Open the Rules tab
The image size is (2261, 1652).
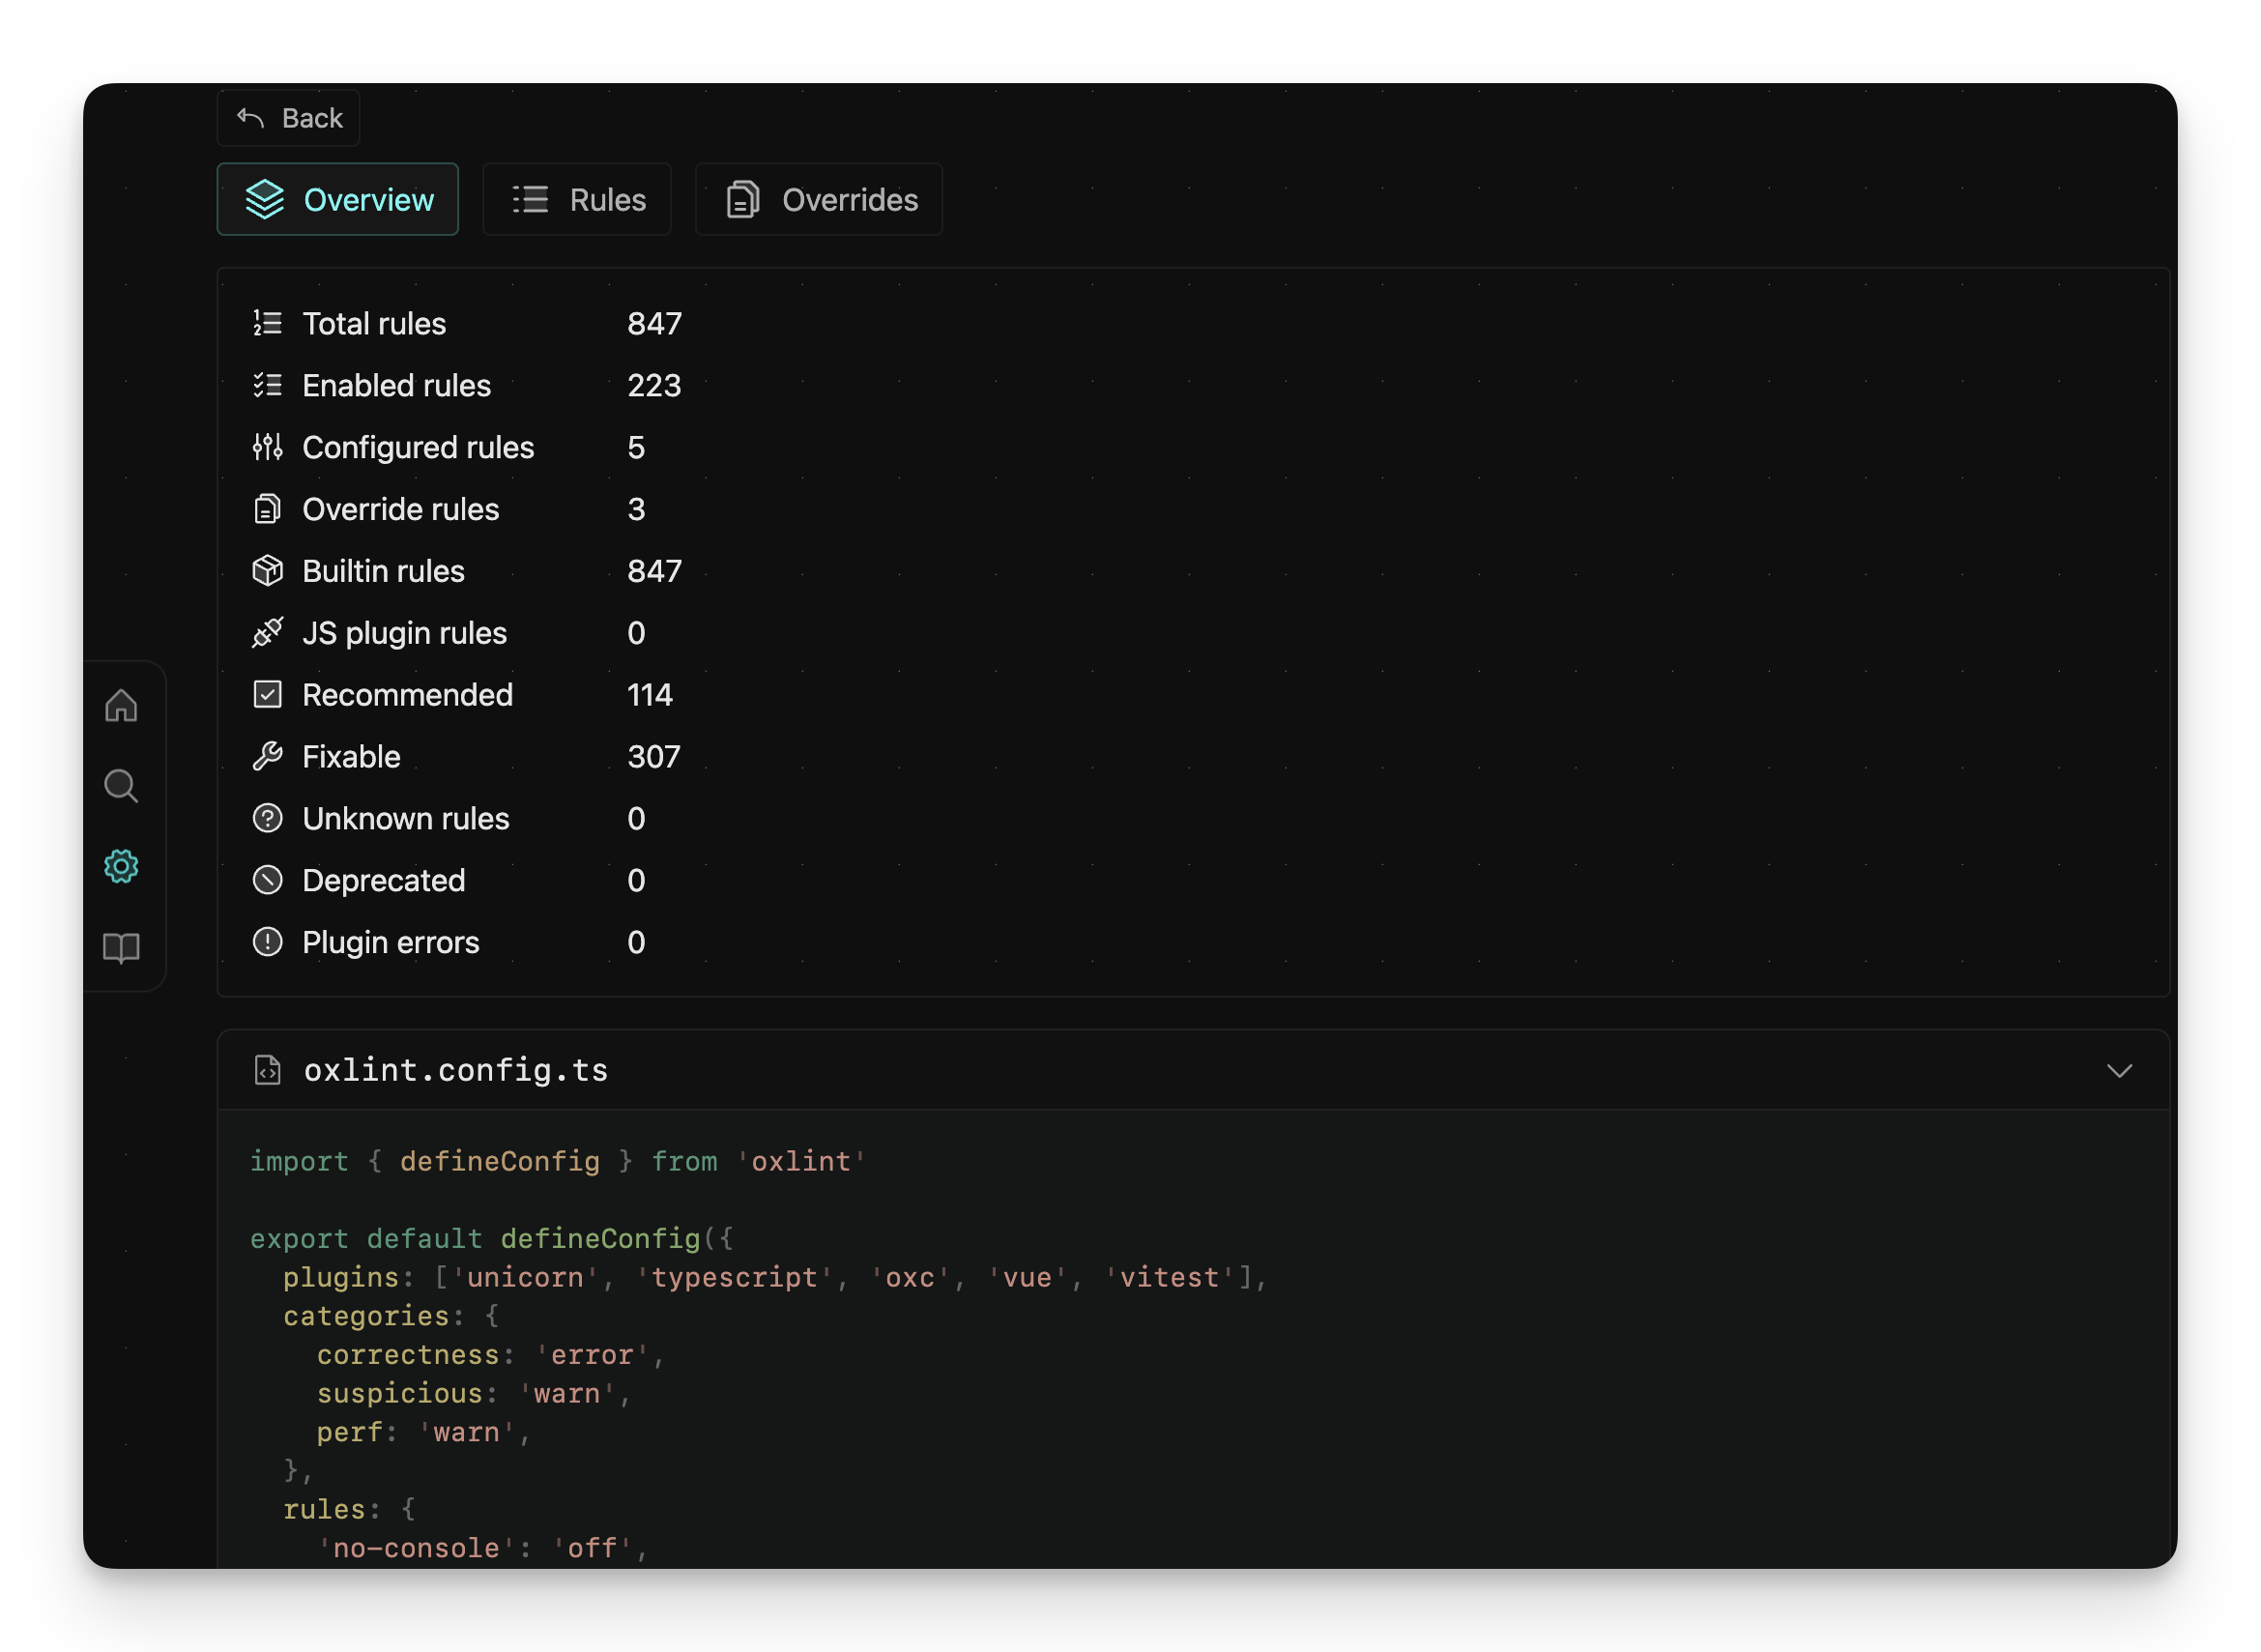click(577, 199)
